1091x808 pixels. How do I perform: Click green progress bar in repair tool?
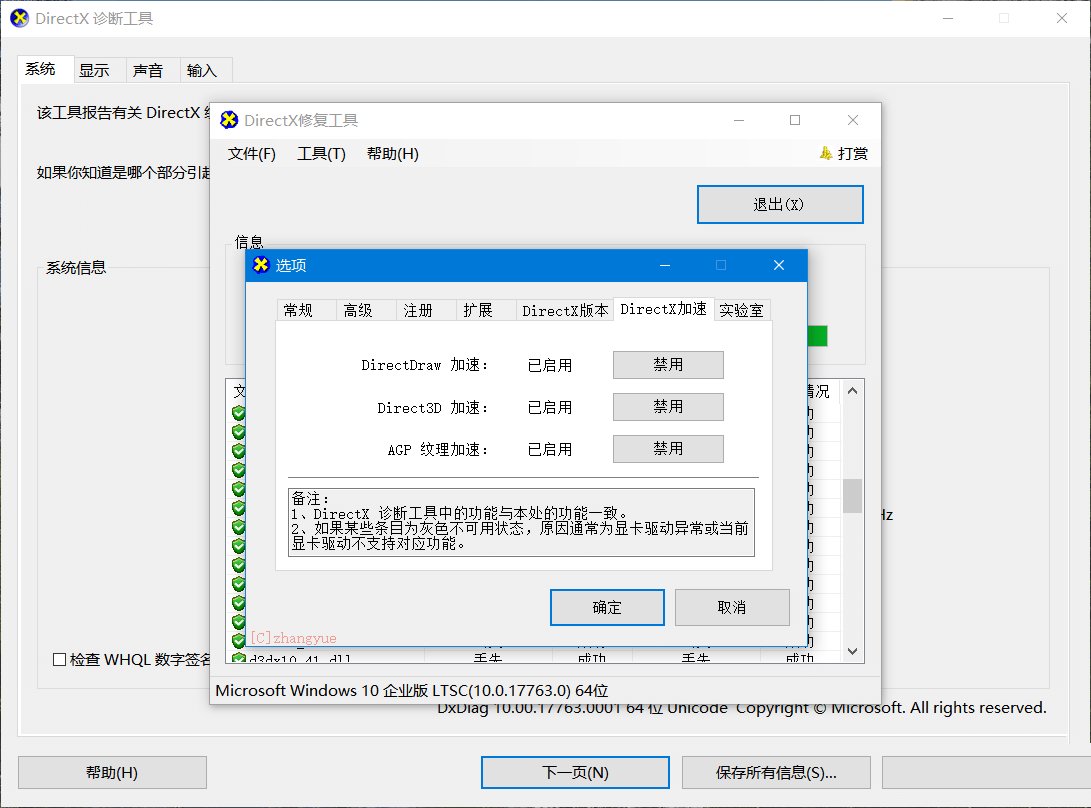818,336
